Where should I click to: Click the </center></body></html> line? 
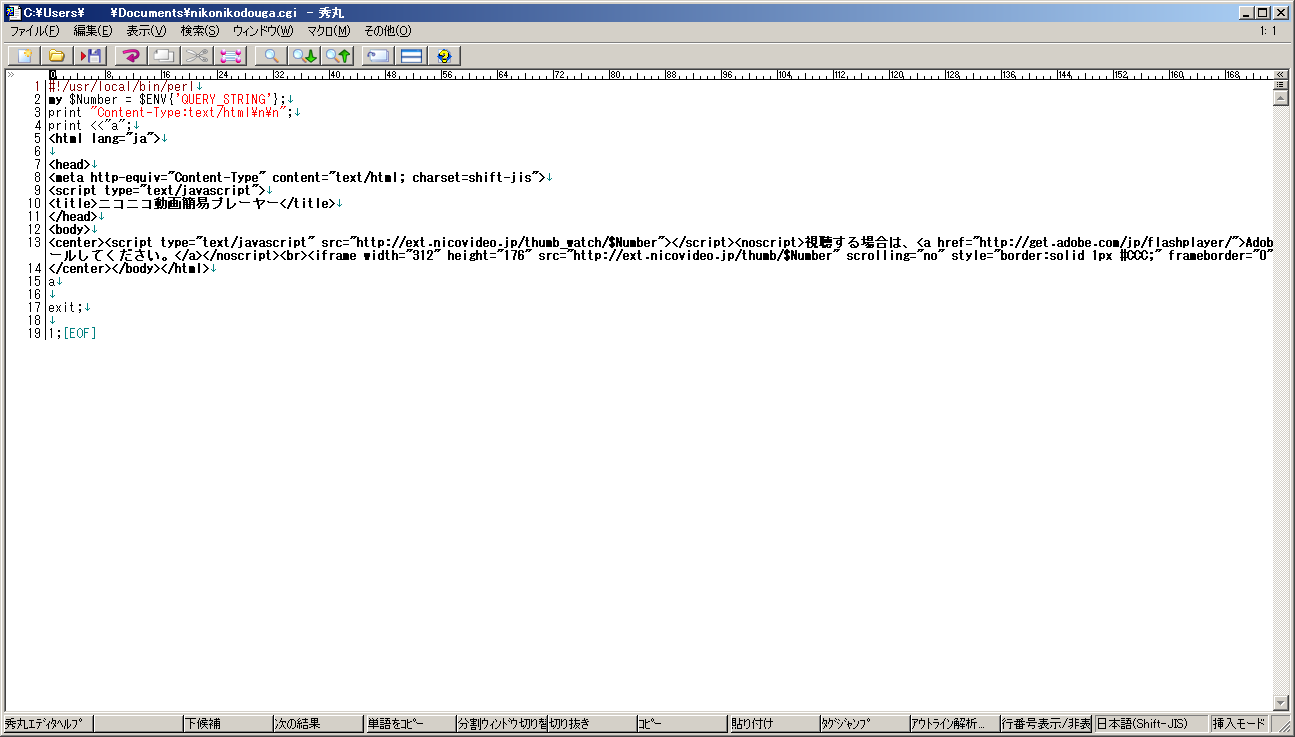pos(132,269)
